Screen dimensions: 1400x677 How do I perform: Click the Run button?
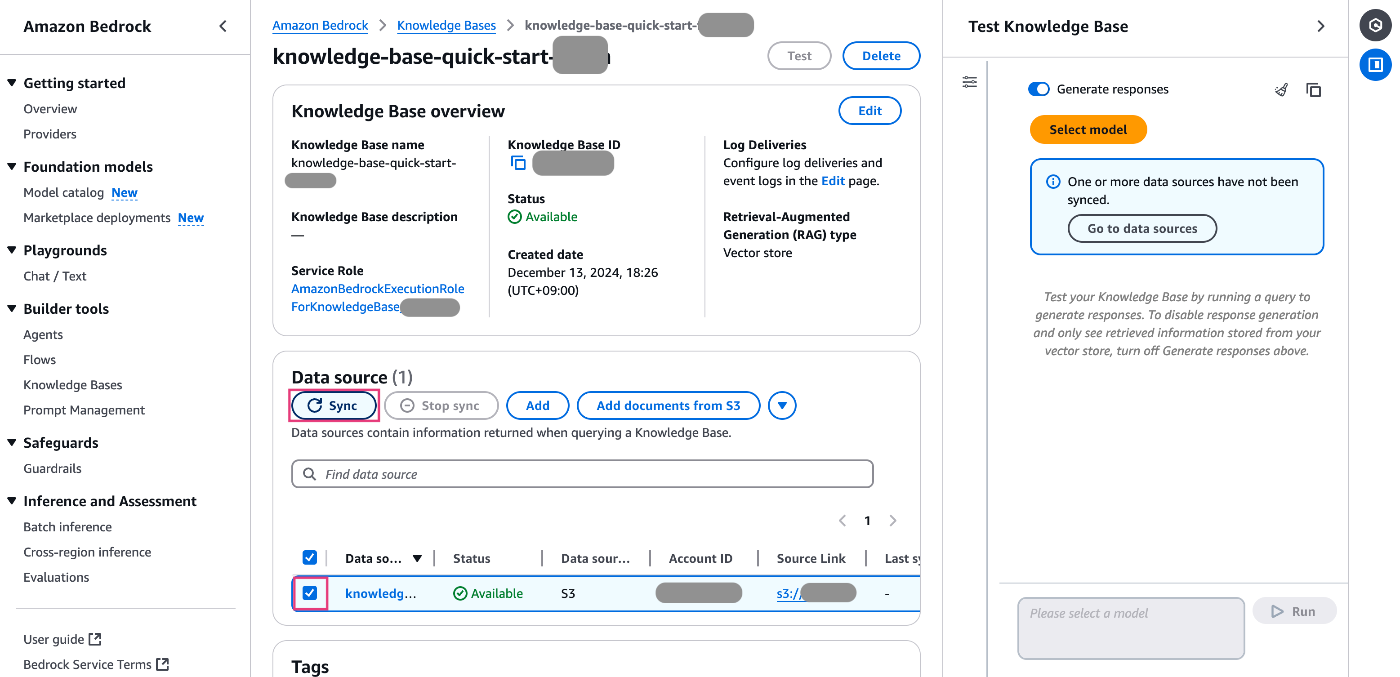click(1294, 611)
